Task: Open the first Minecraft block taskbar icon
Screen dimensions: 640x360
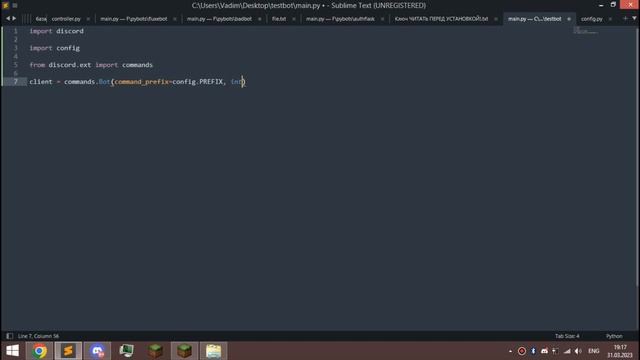Action: click(x=155, y=351)
